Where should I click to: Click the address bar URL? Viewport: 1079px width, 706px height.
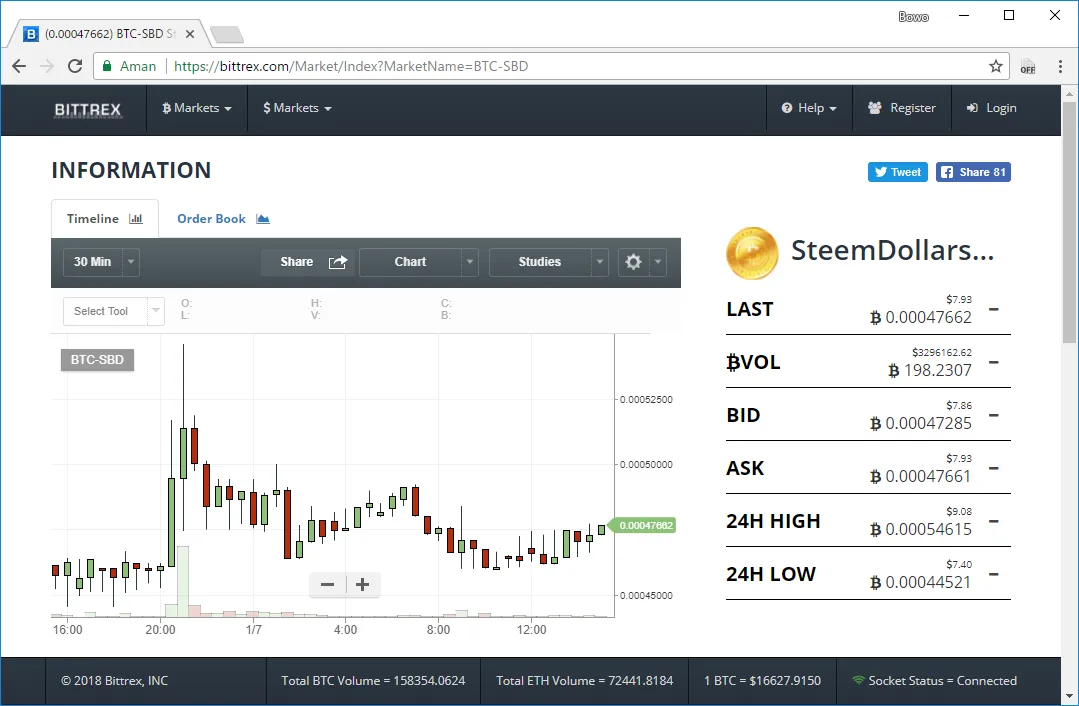click(351, 66)
